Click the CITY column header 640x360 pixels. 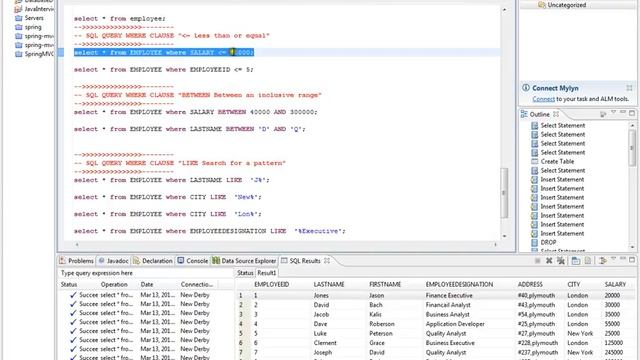tap(573, 284)
